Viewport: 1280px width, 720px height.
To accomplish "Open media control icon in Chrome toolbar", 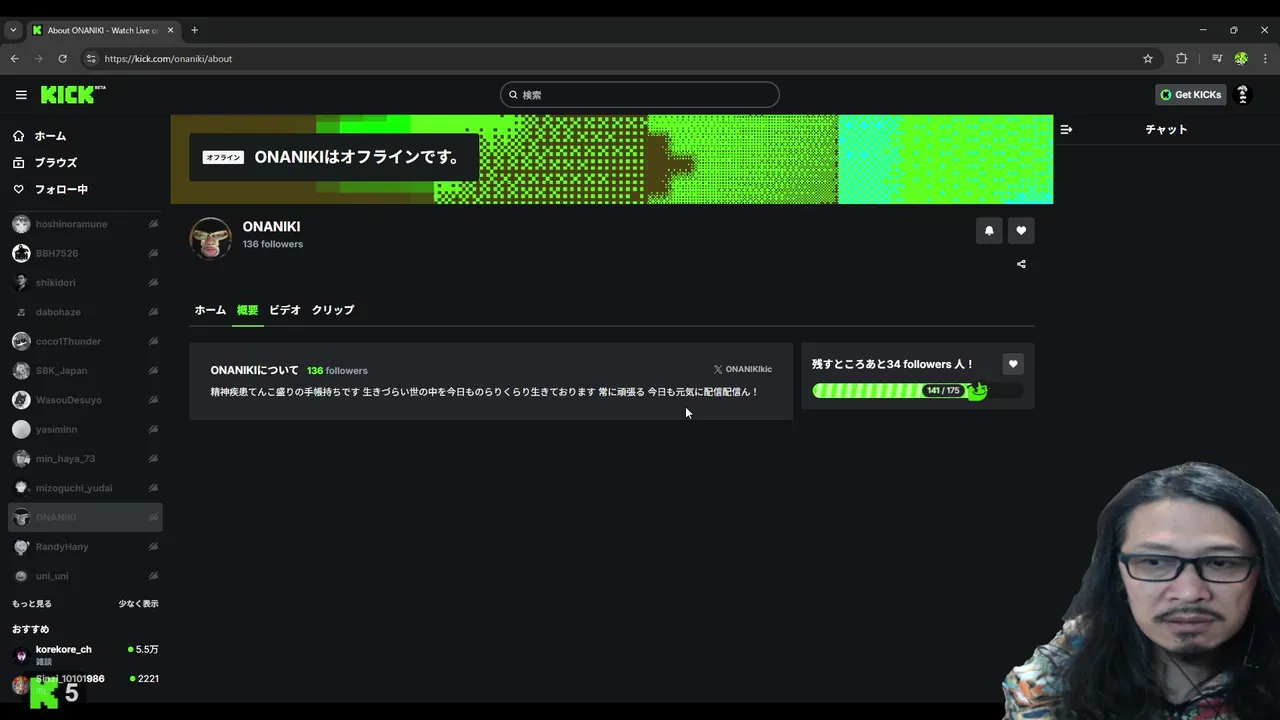I will point(1217,59).
